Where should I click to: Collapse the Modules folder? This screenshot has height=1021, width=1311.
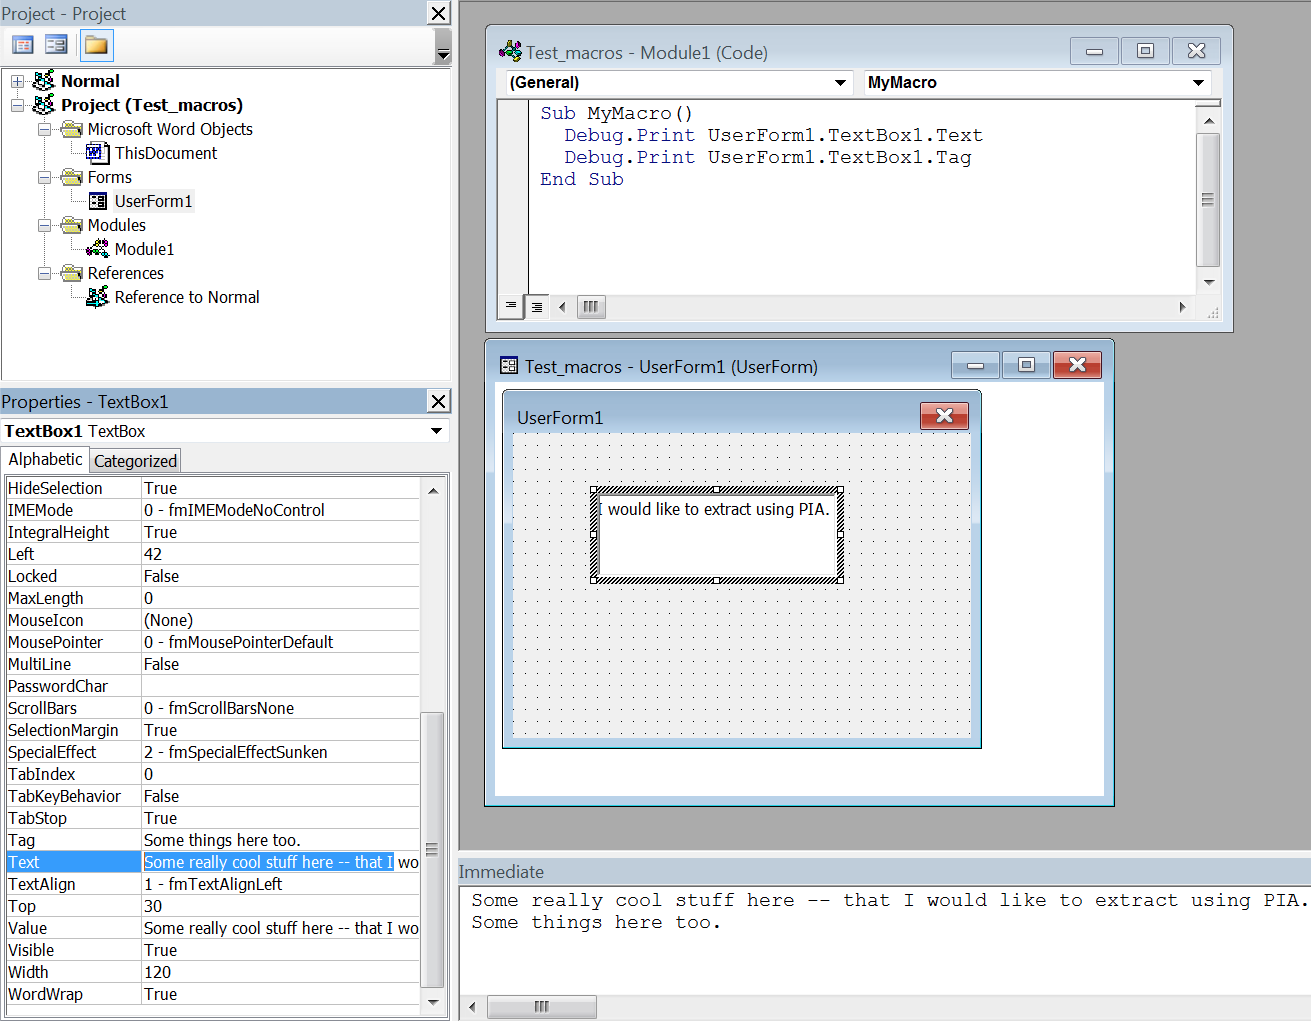pos(44,225)
